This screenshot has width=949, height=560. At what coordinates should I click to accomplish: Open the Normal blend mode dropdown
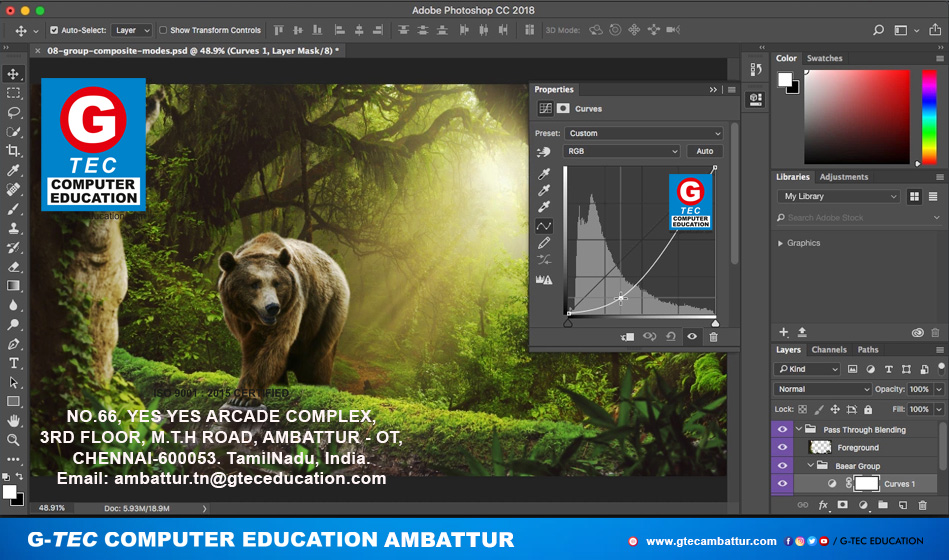click(823, 389)
